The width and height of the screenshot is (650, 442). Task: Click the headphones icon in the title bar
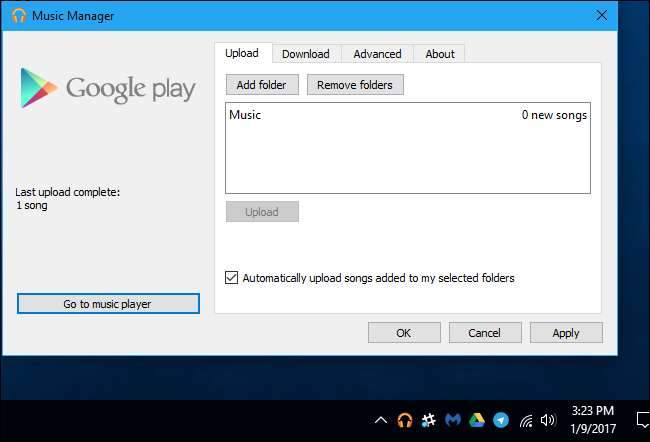pos(18,16)
